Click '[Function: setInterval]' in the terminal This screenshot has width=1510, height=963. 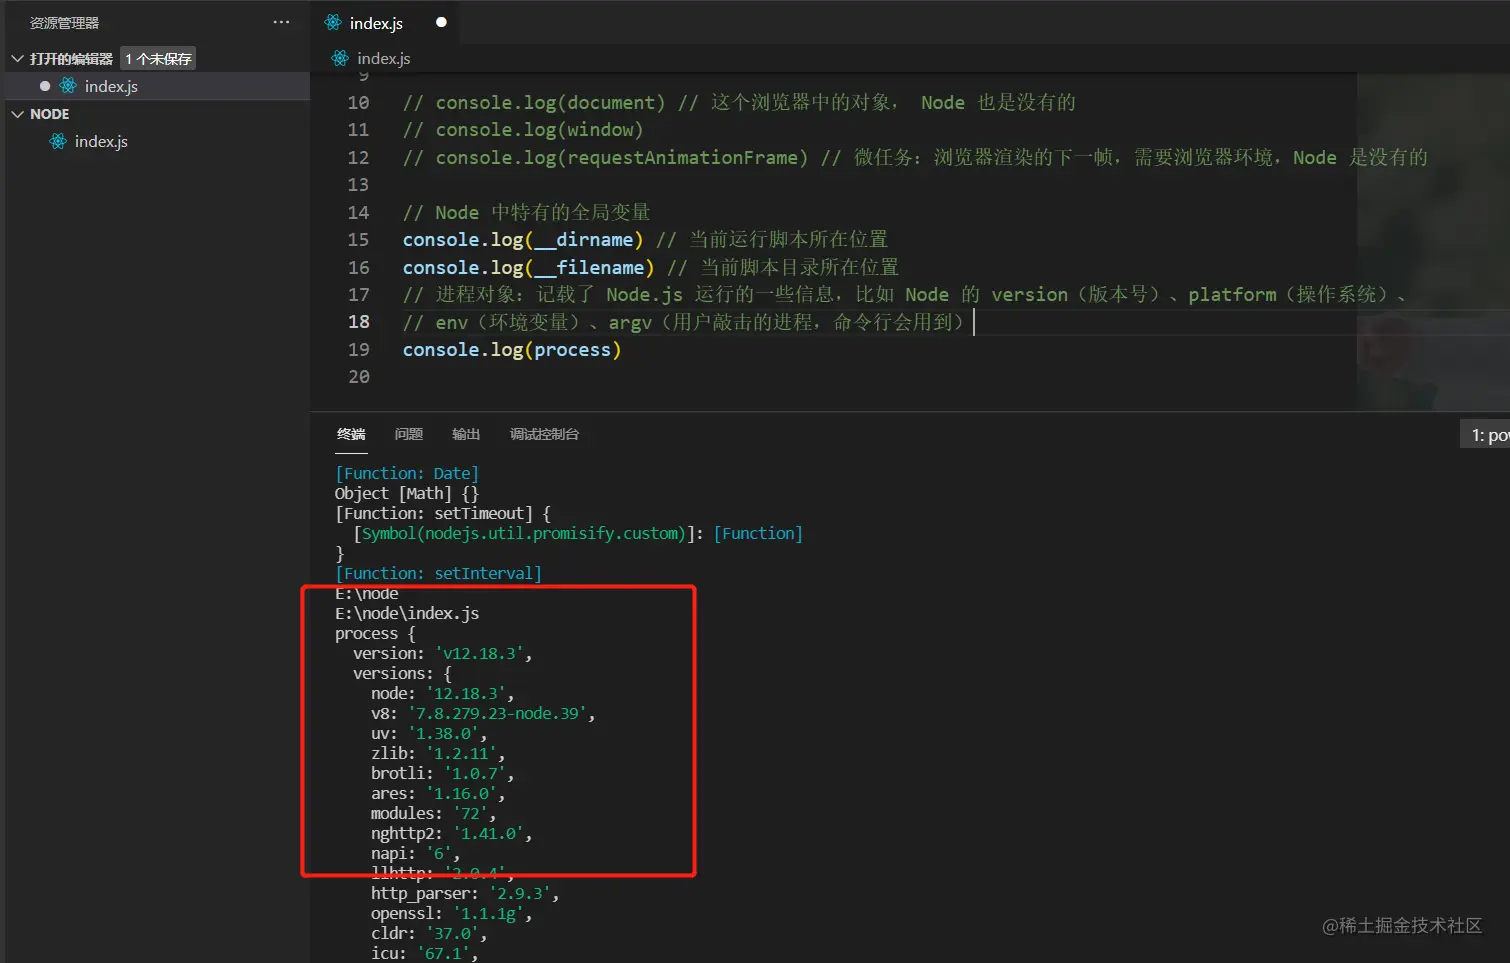pos(438,573)
